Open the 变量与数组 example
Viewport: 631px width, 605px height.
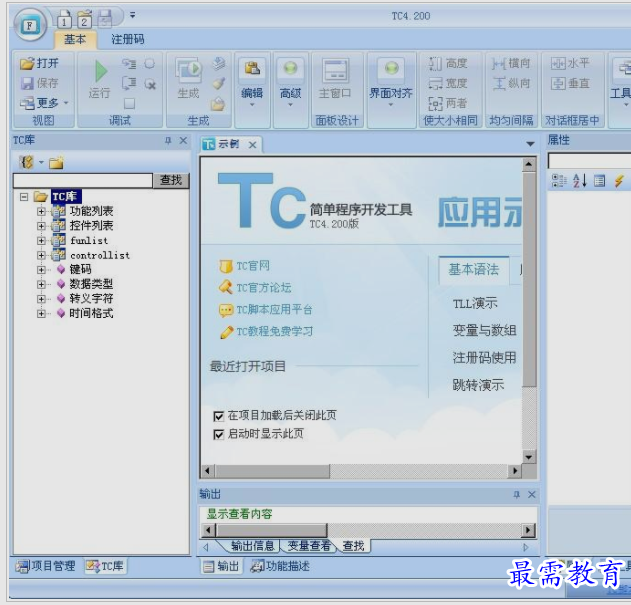coord(484,330)
